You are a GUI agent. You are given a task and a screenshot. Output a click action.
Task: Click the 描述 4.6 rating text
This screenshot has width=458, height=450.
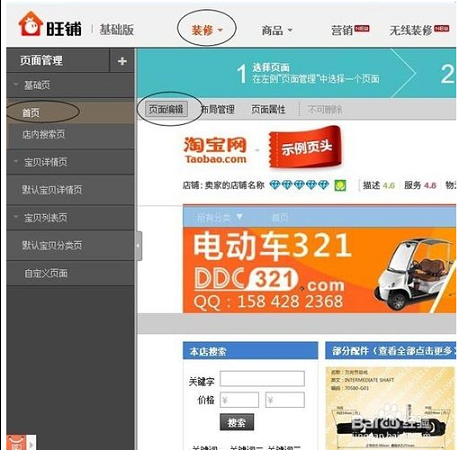pos(379,185)
